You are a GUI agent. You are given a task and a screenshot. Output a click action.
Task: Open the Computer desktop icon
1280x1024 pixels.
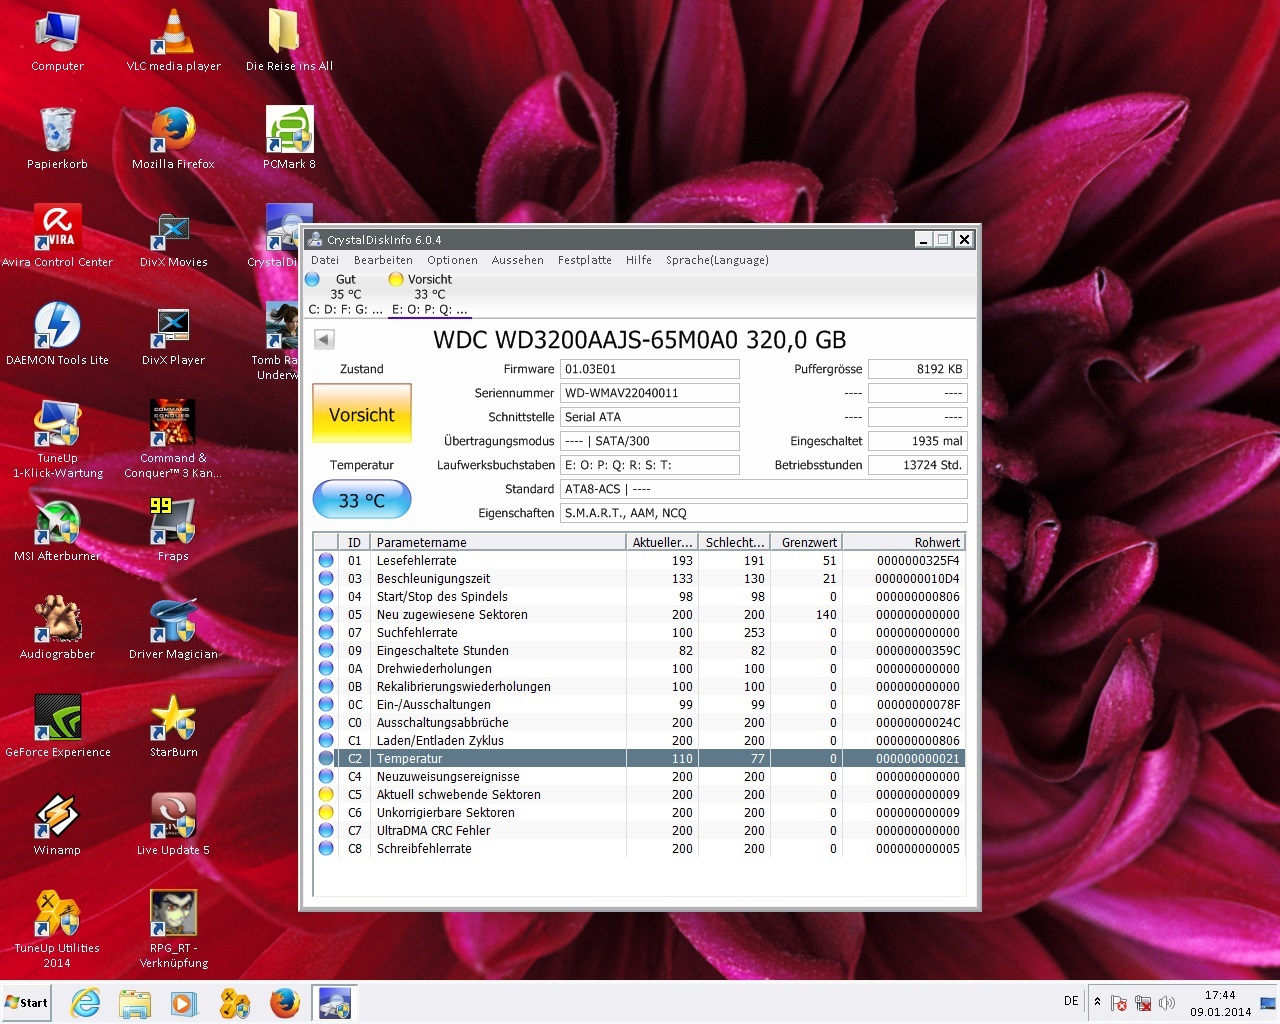pyautogui.click(x=57, y=40)
